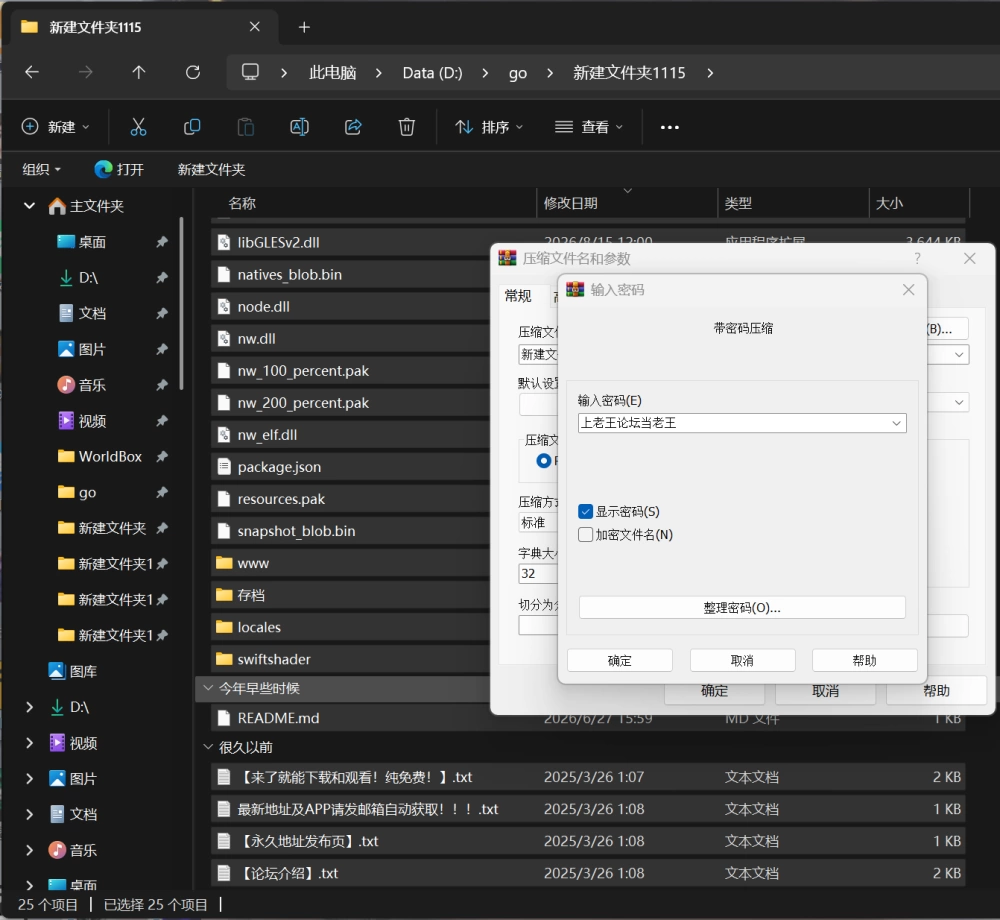Viewport: 1000px width, 920px height.
Task: Click the question mark help in compression dialog
Action: pyautogui.click(x=917, y=258)
